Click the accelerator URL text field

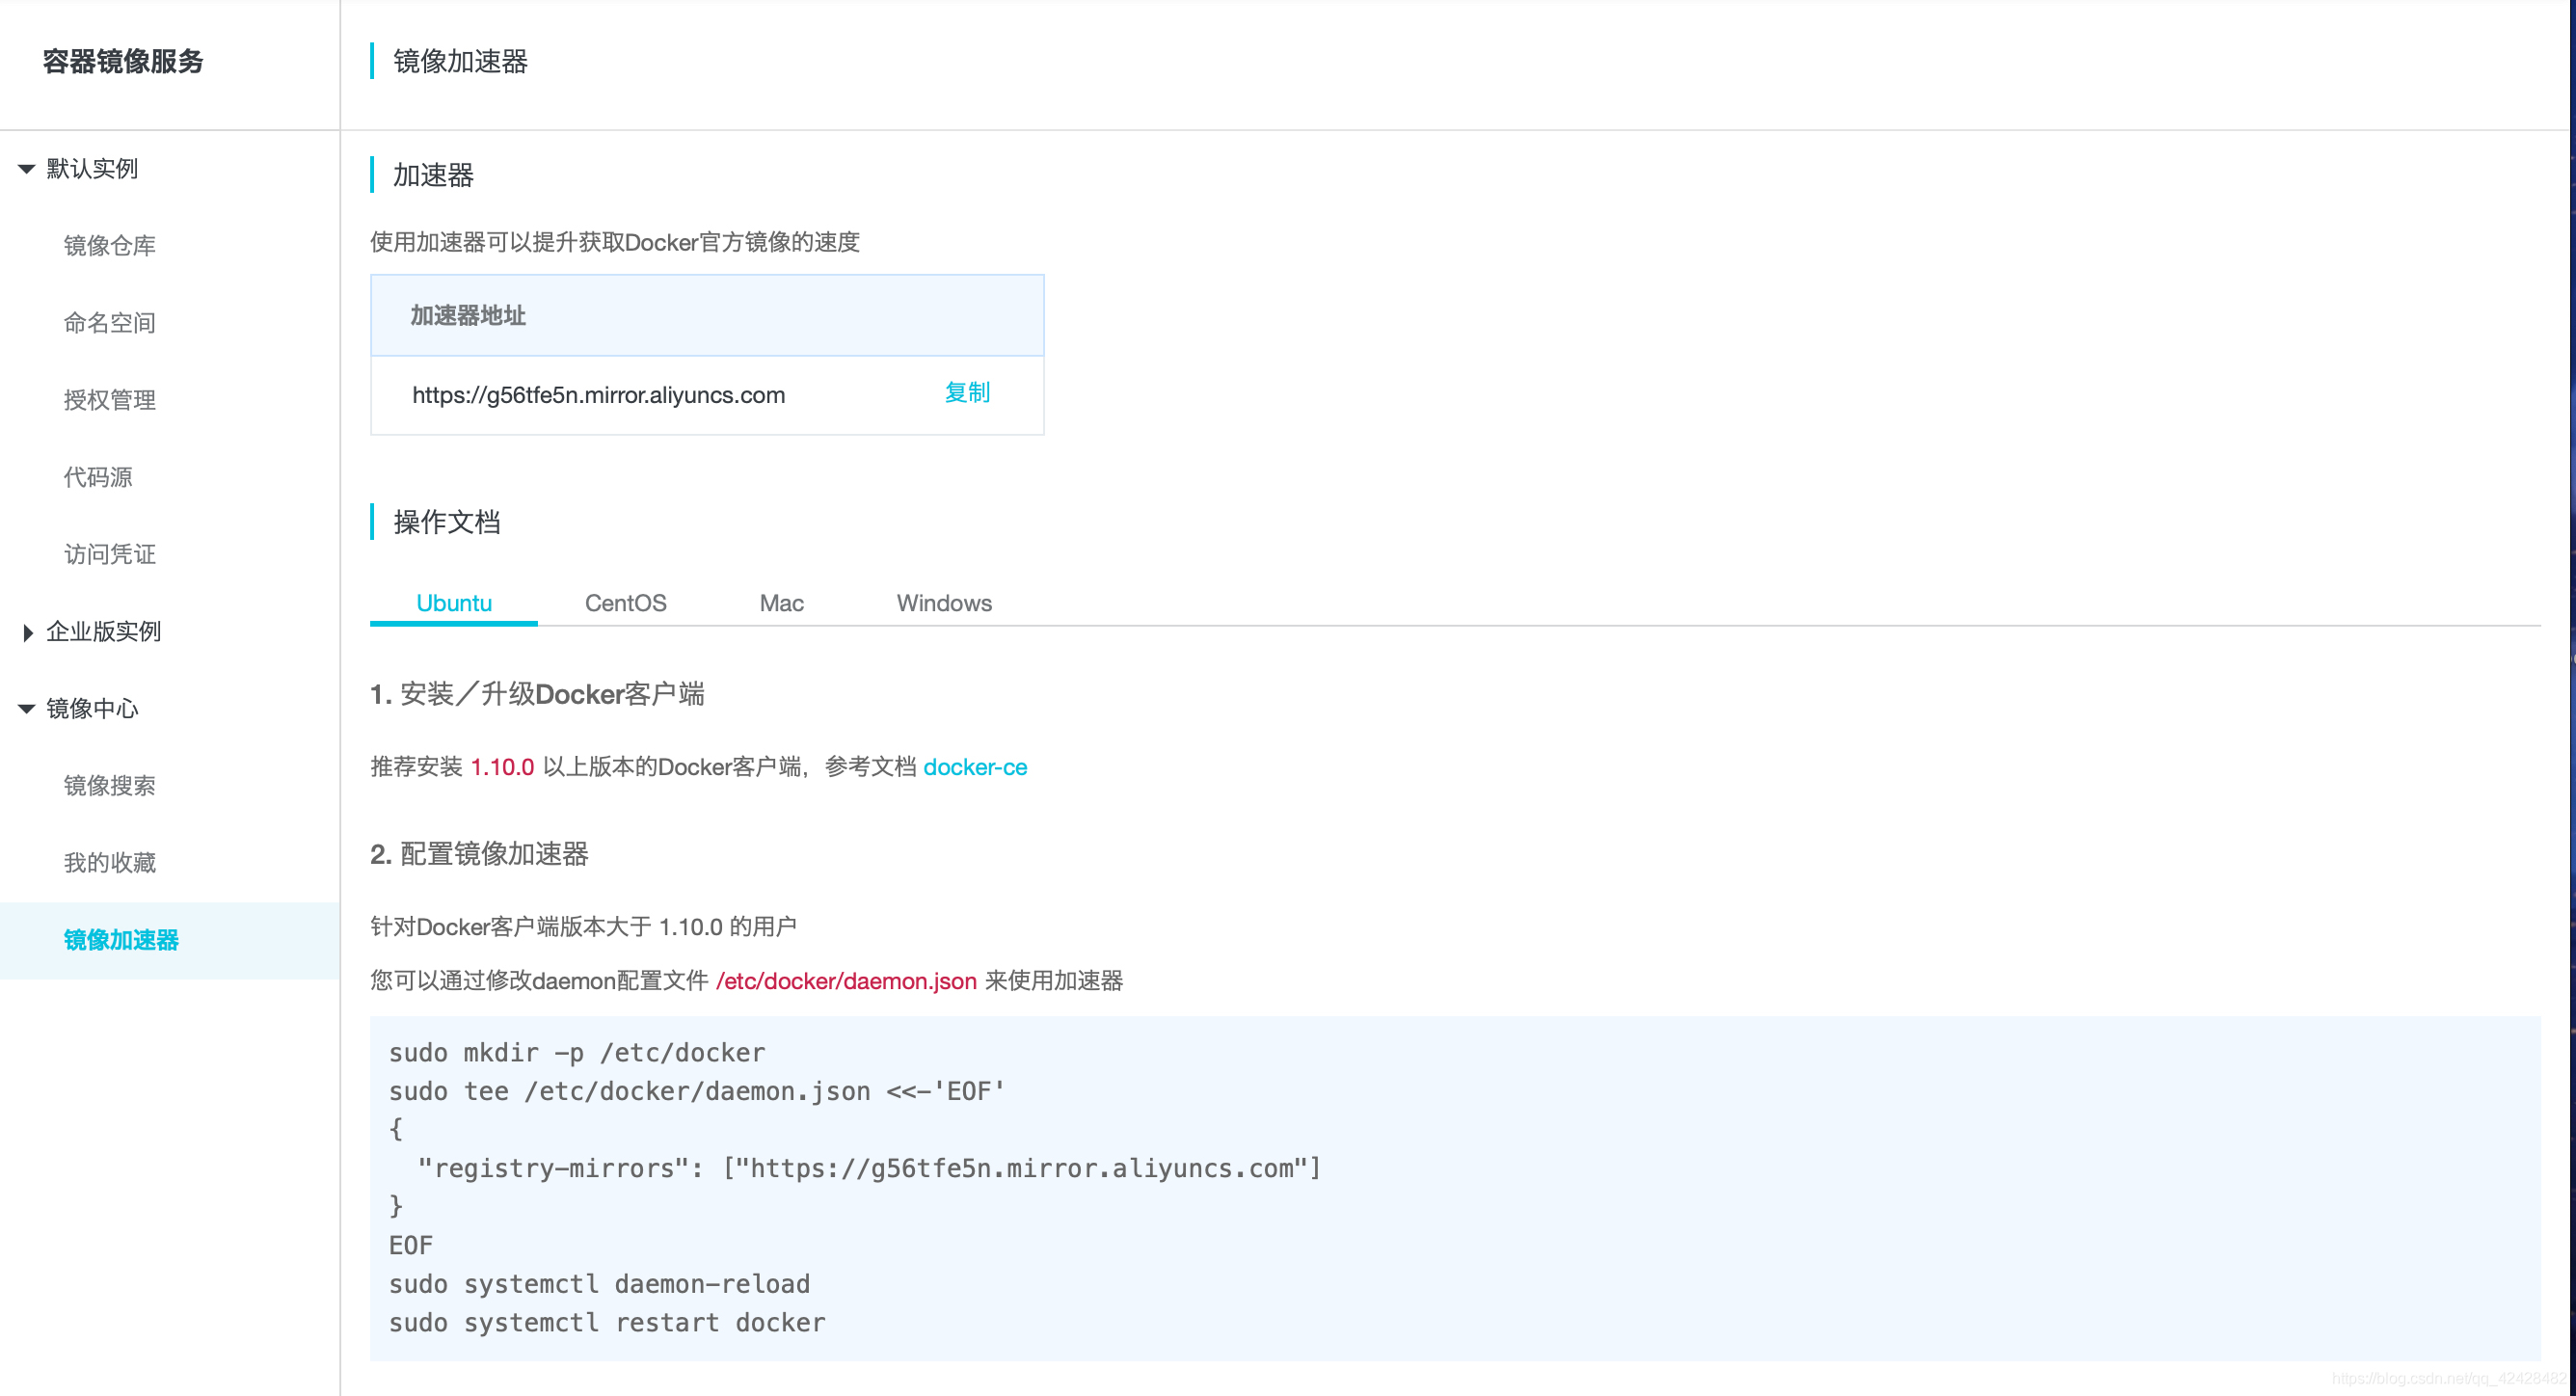(x=598, y=395)
